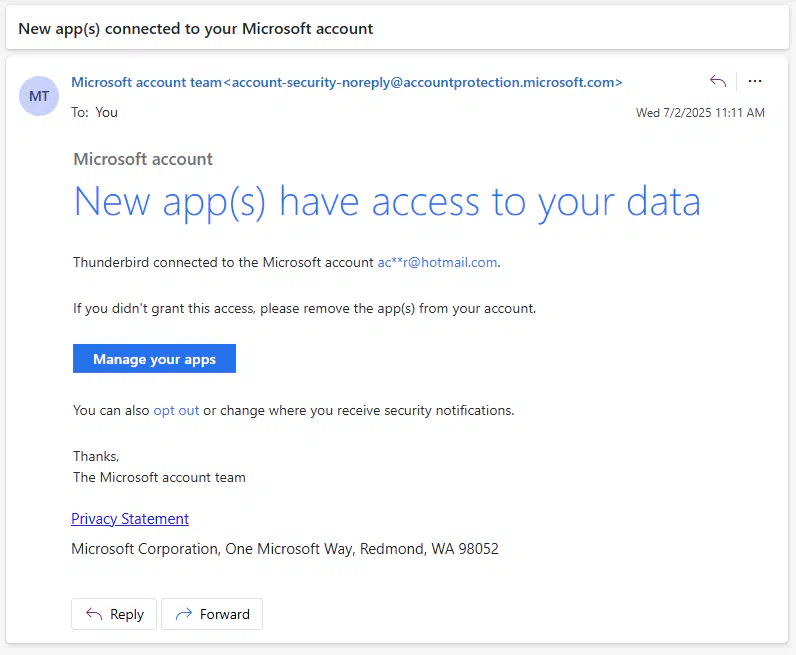
Task: Click the Reply button below the message
Action: [x=114, y=614]
